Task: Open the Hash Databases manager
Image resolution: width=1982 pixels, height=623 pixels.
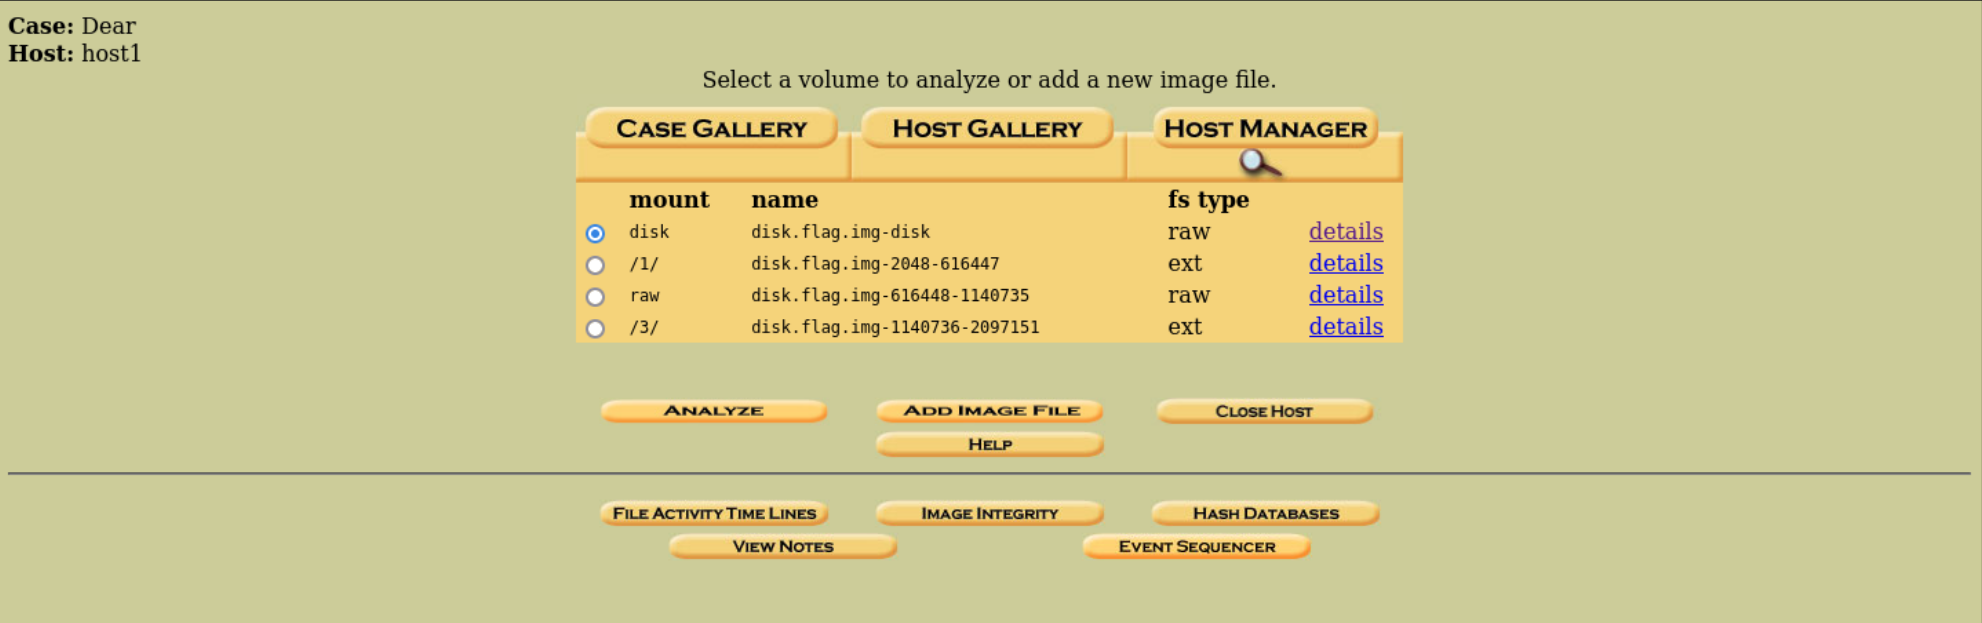Action: pos(1266,513)
